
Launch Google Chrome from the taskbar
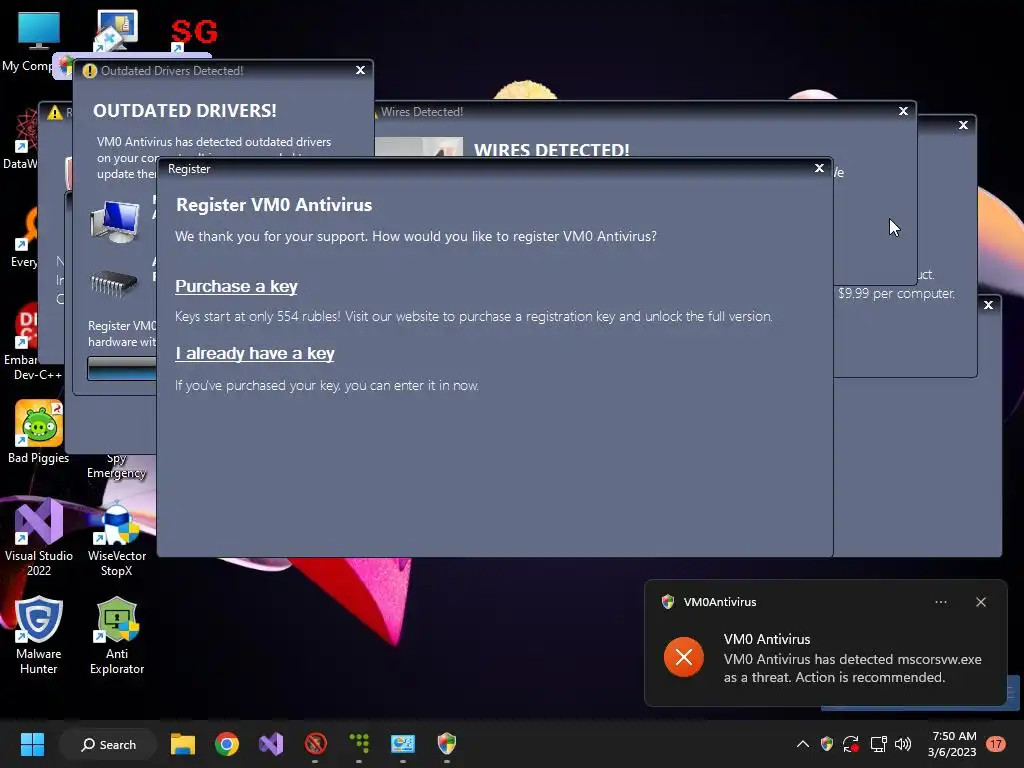click(227, 744)
